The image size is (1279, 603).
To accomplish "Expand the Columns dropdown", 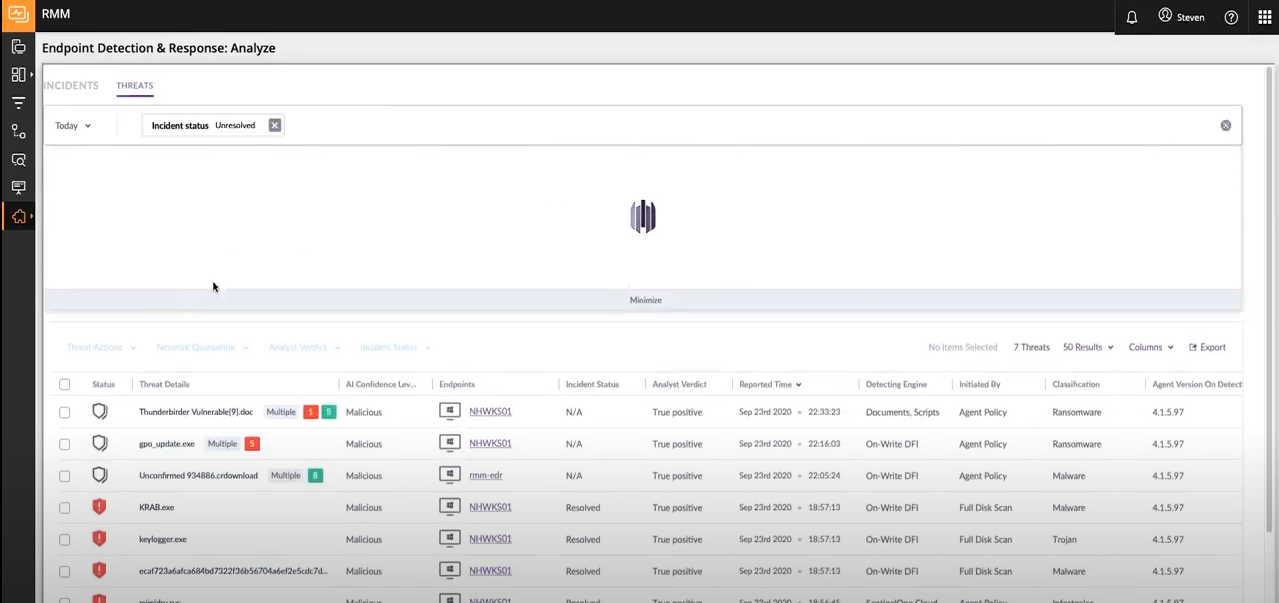I will pos(1150,347).
